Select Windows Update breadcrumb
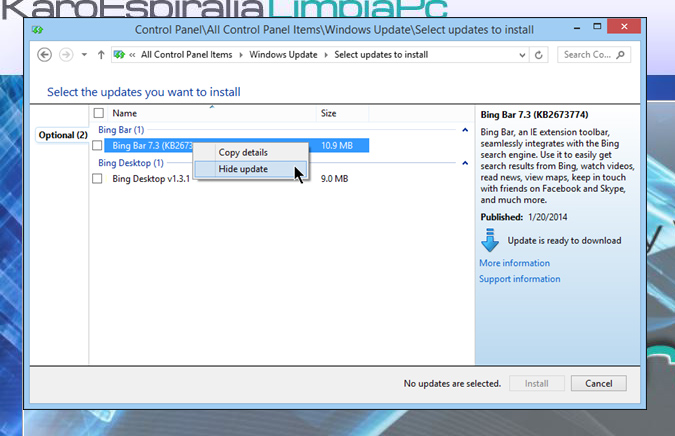The height and width of the screenshot is (436, 675). point(283,55)
